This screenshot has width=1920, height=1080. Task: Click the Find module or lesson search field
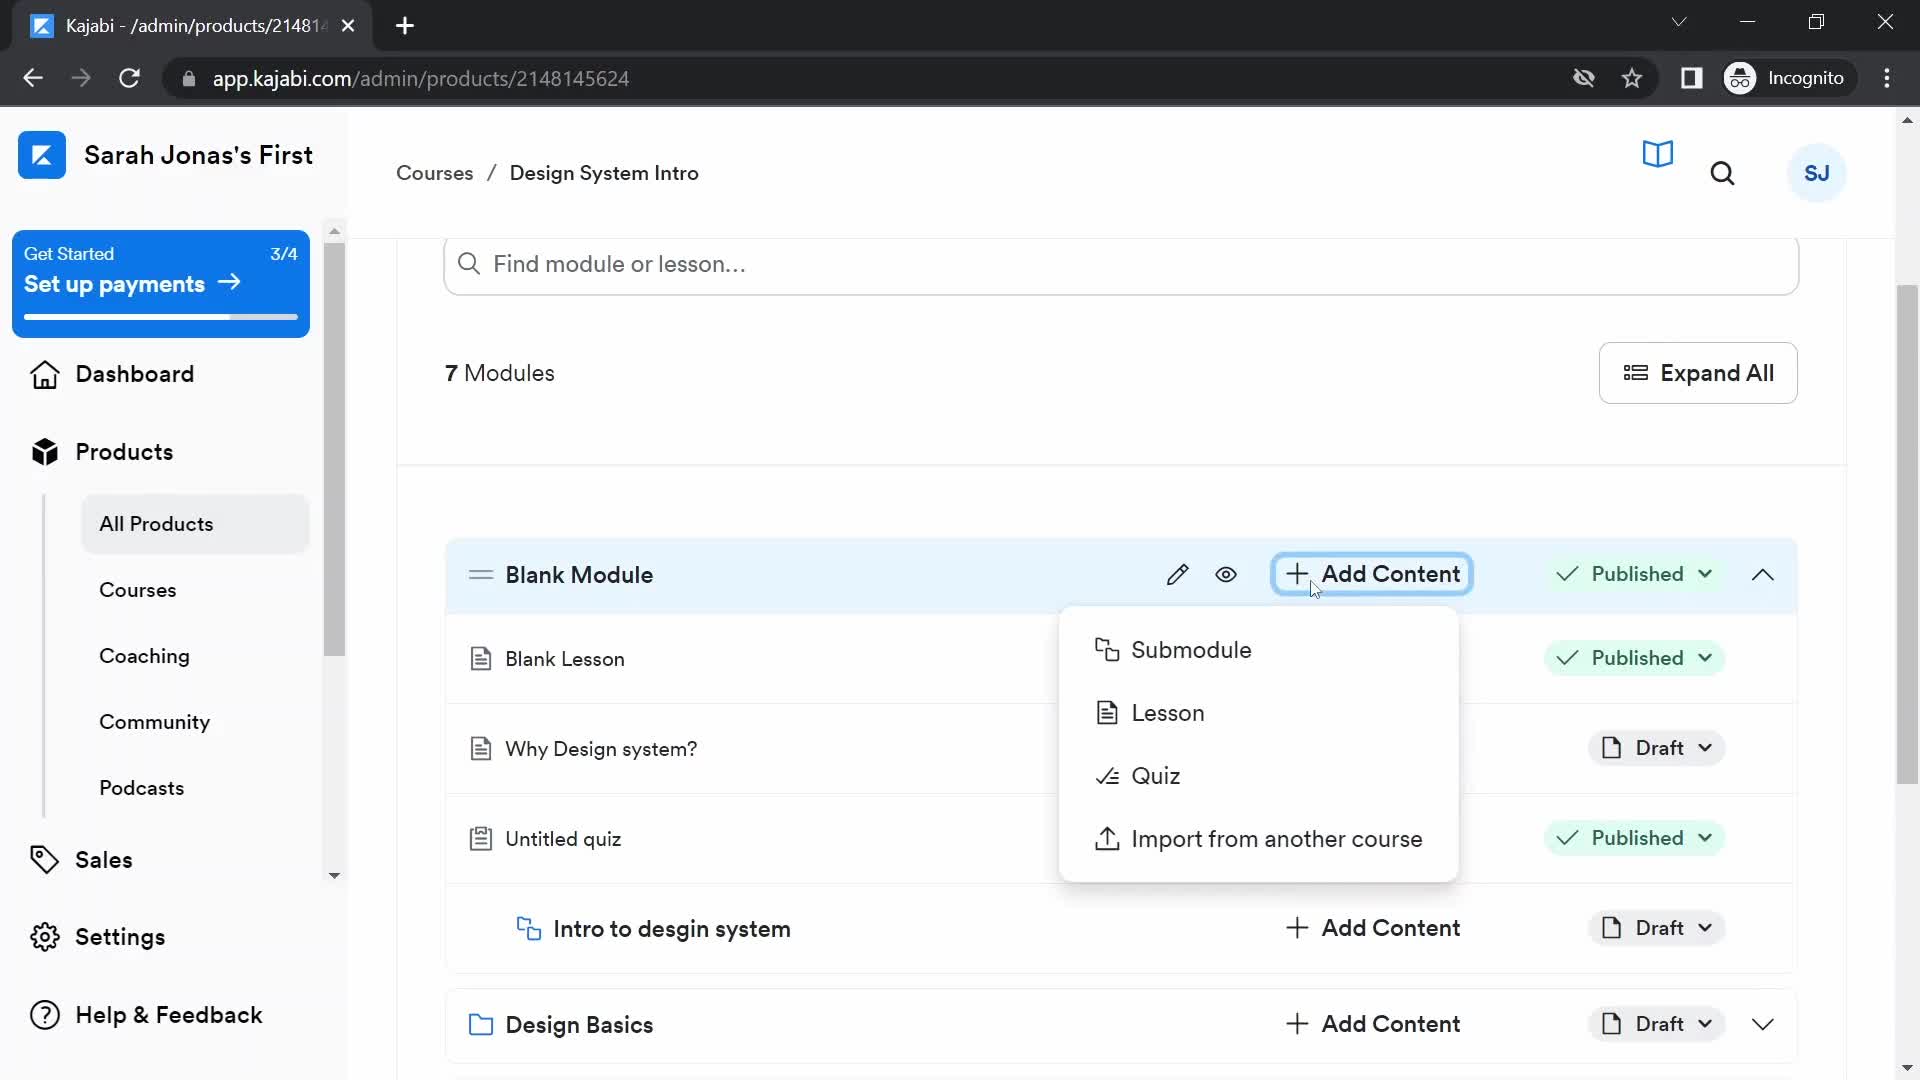point(1121,264)
